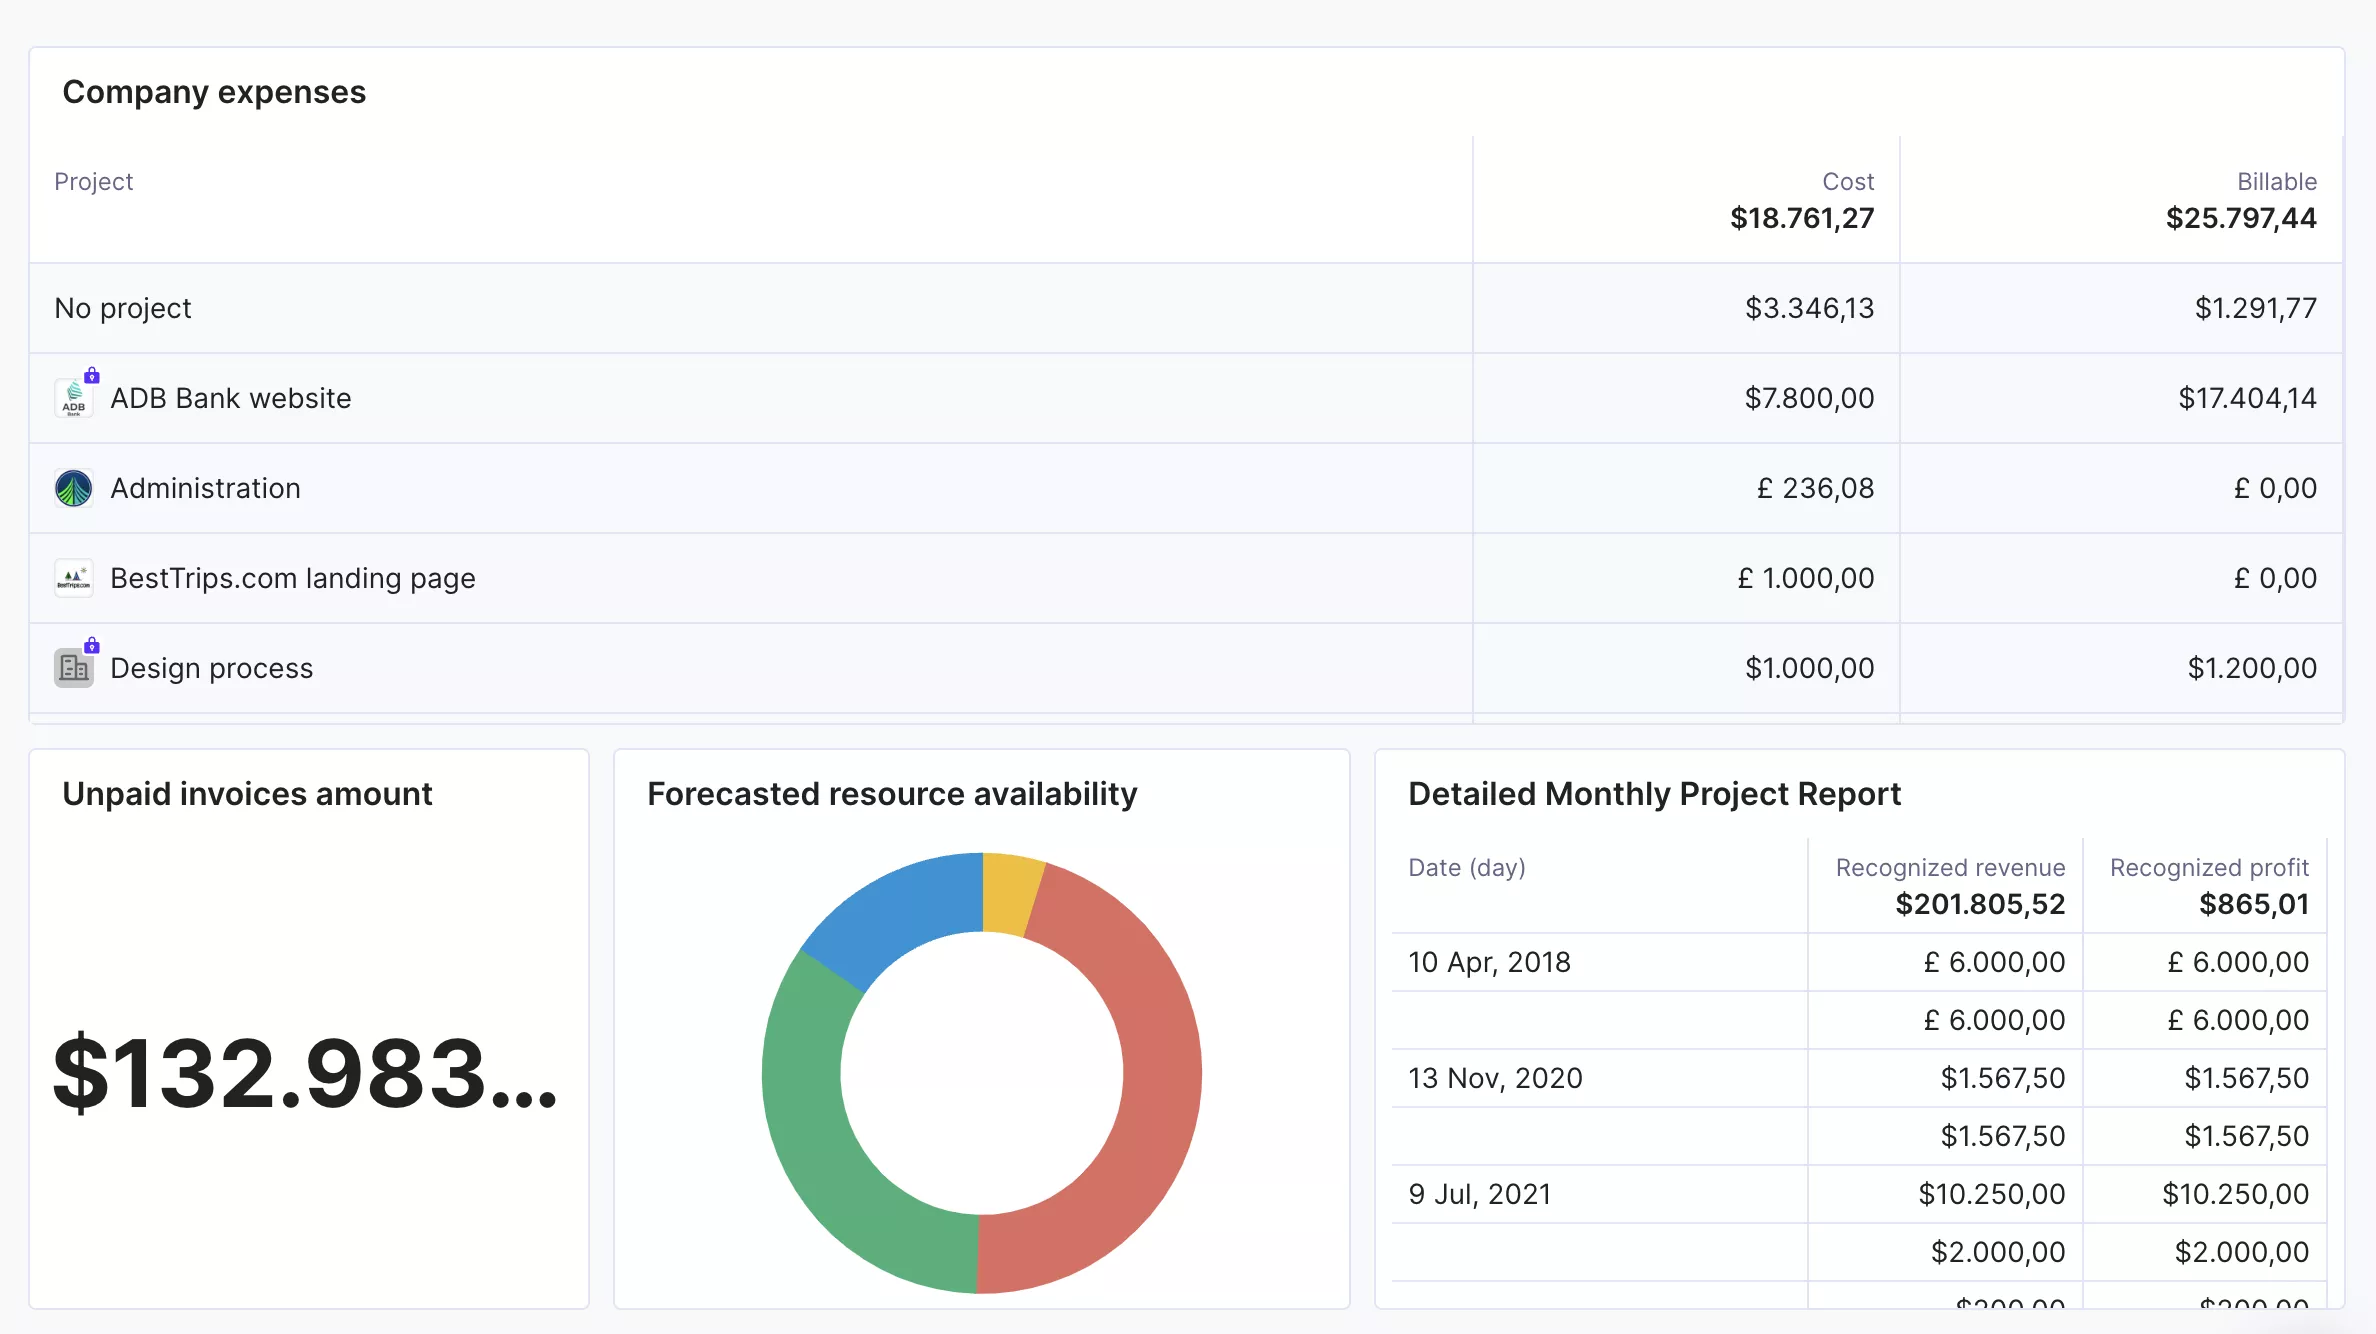Viewport: 2376px width, 1334px height.
Task: Click the Billable column header
Action: tap(2276, 181)
